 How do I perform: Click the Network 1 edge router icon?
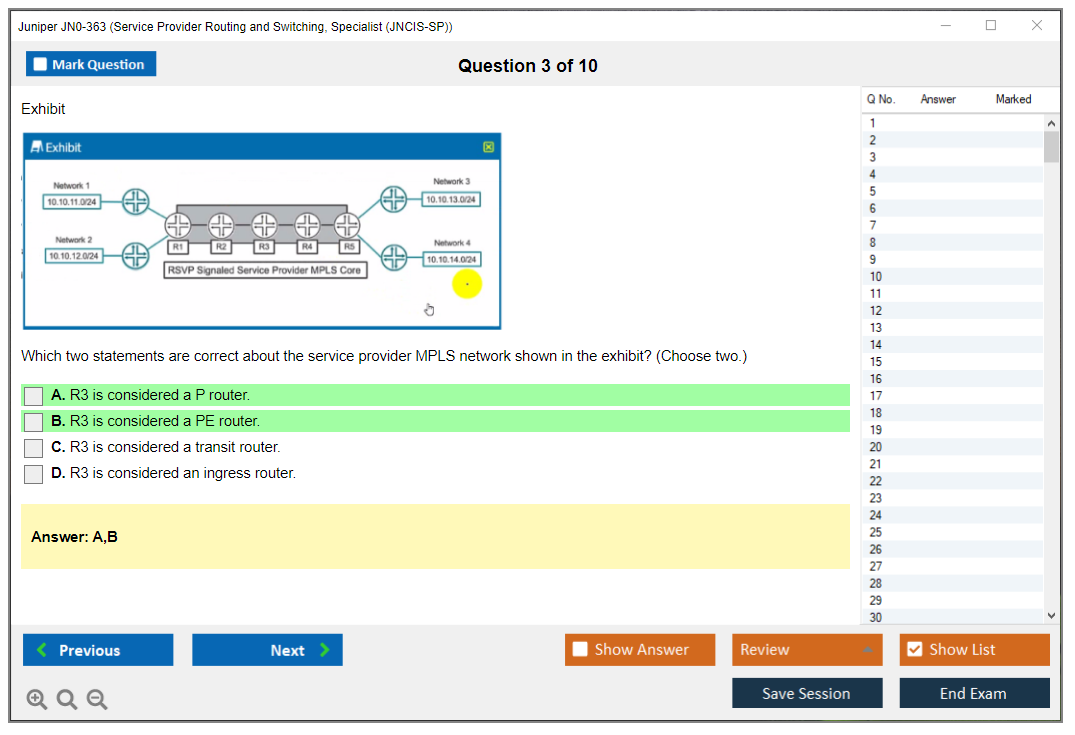point(136,201)
